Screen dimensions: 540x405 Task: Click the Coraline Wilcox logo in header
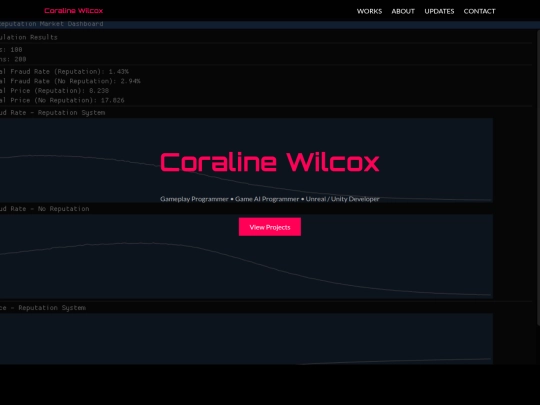tap(73, 11)
